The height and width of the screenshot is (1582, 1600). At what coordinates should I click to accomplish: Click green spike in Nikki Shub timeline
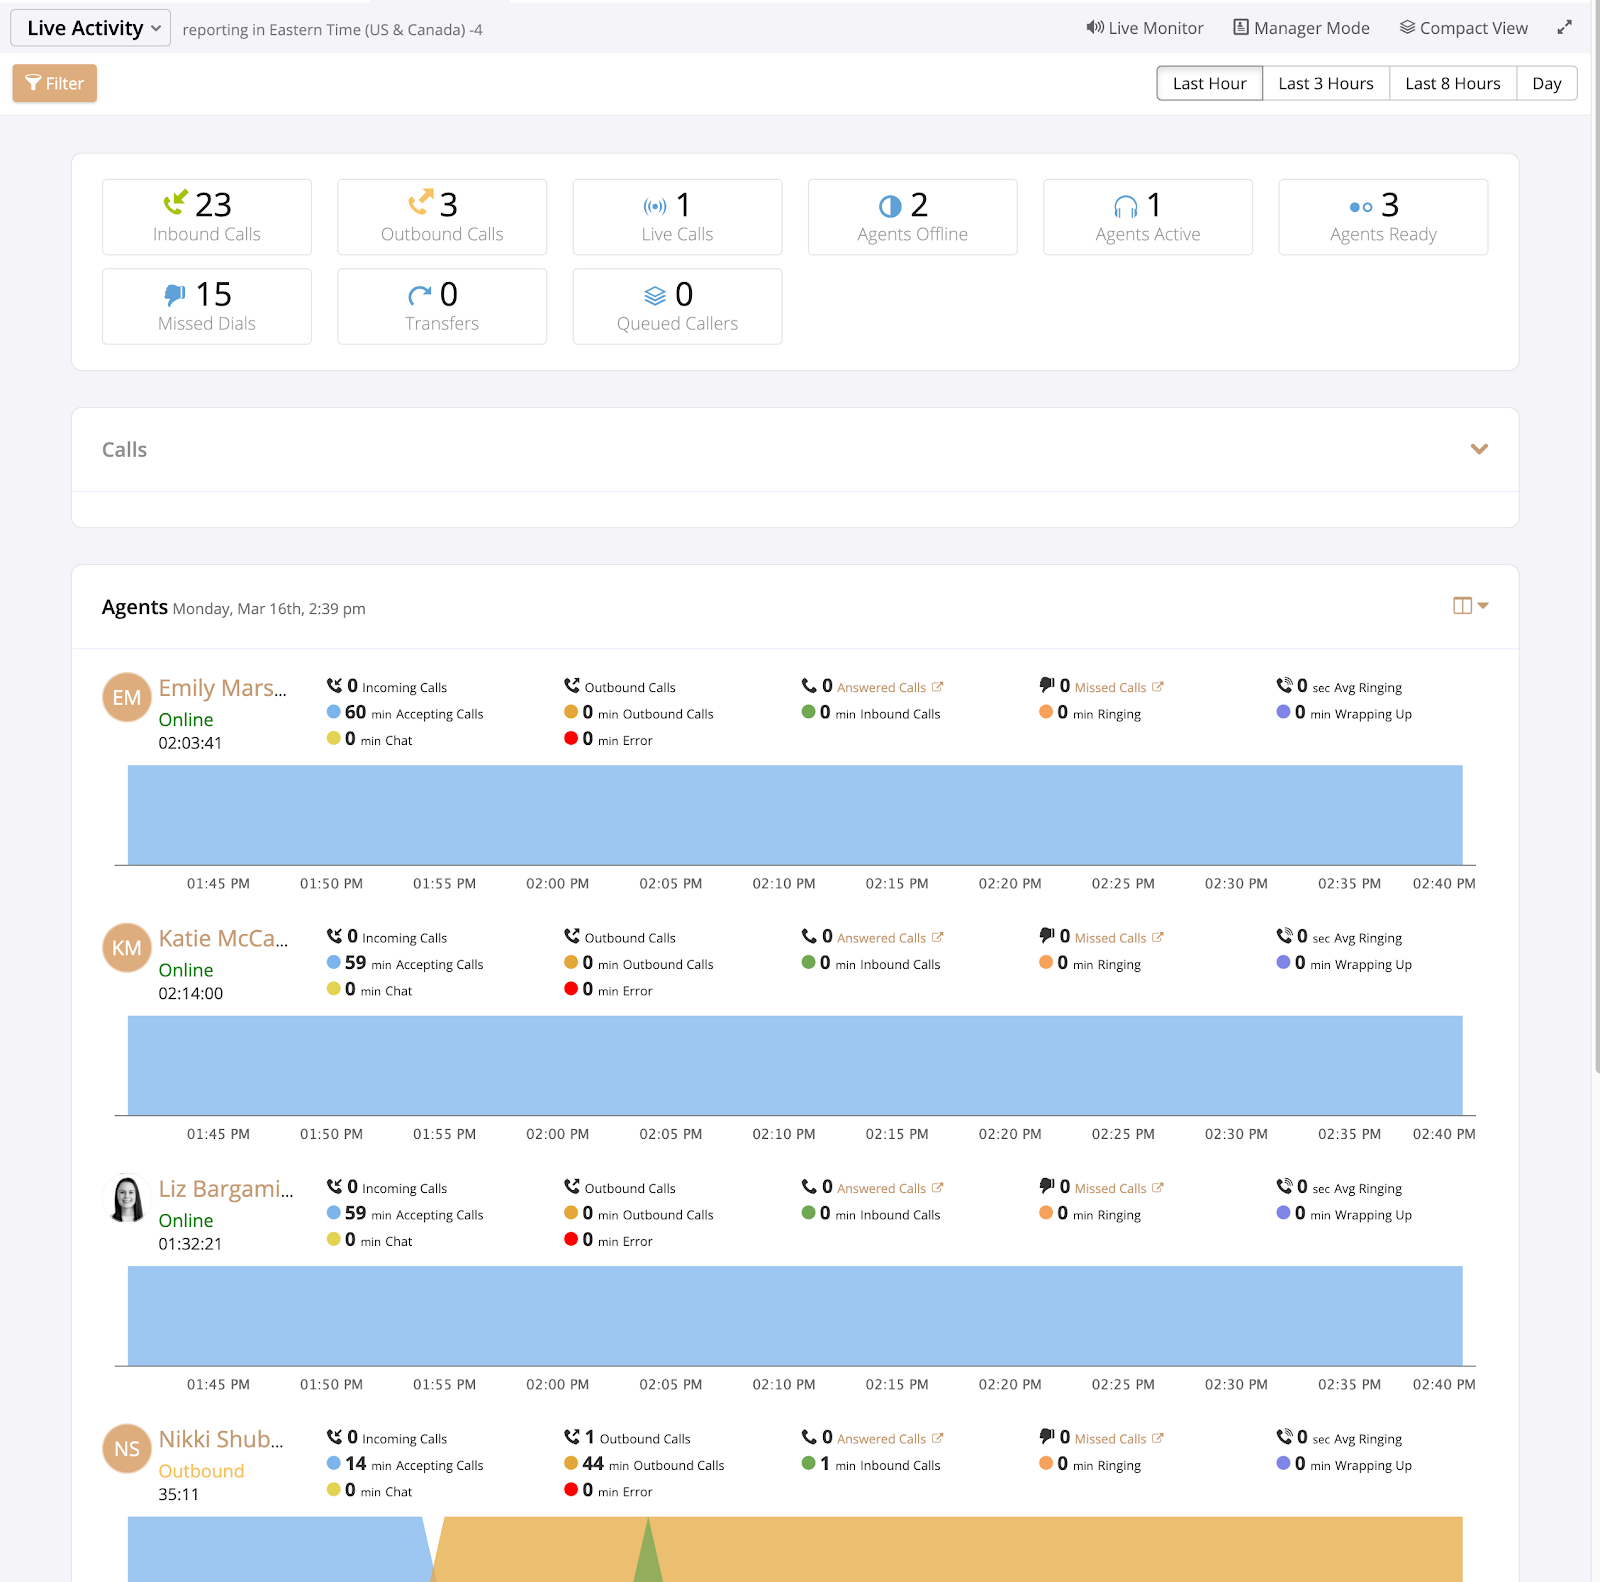tap(648, 1555)
